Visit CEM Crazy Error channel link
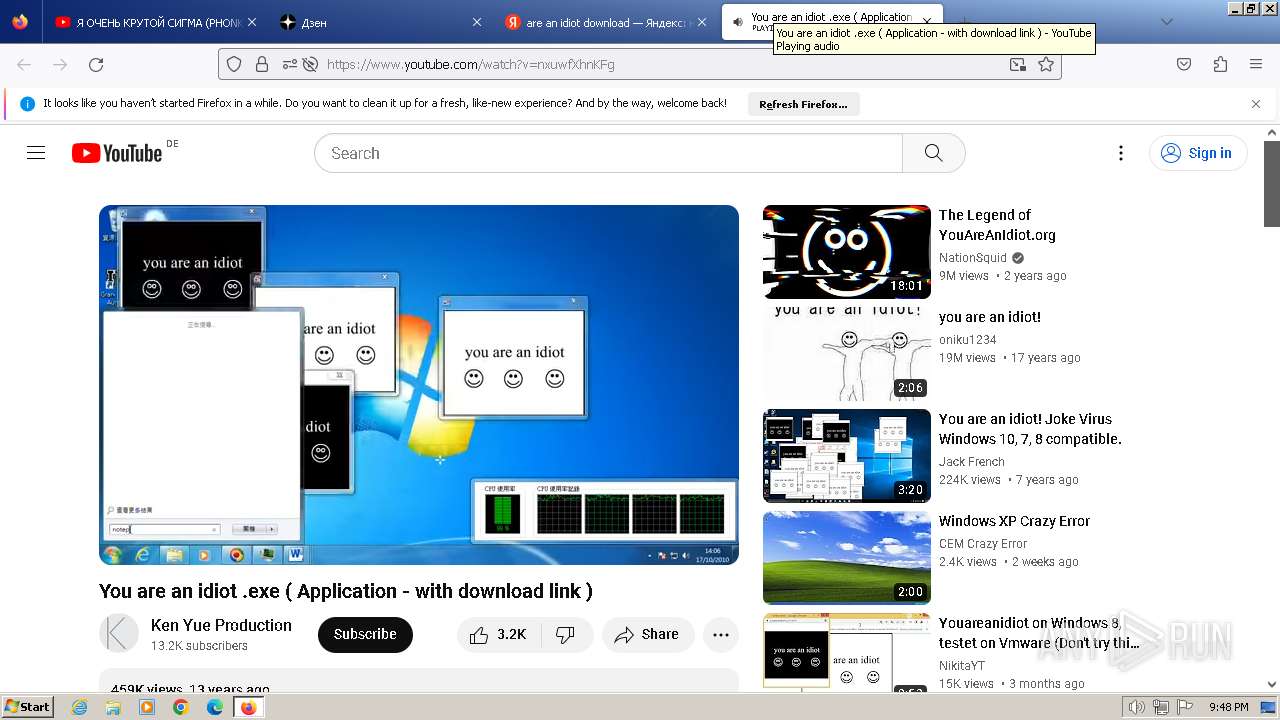Screen dimensions: 1280x720 (983, 544)
